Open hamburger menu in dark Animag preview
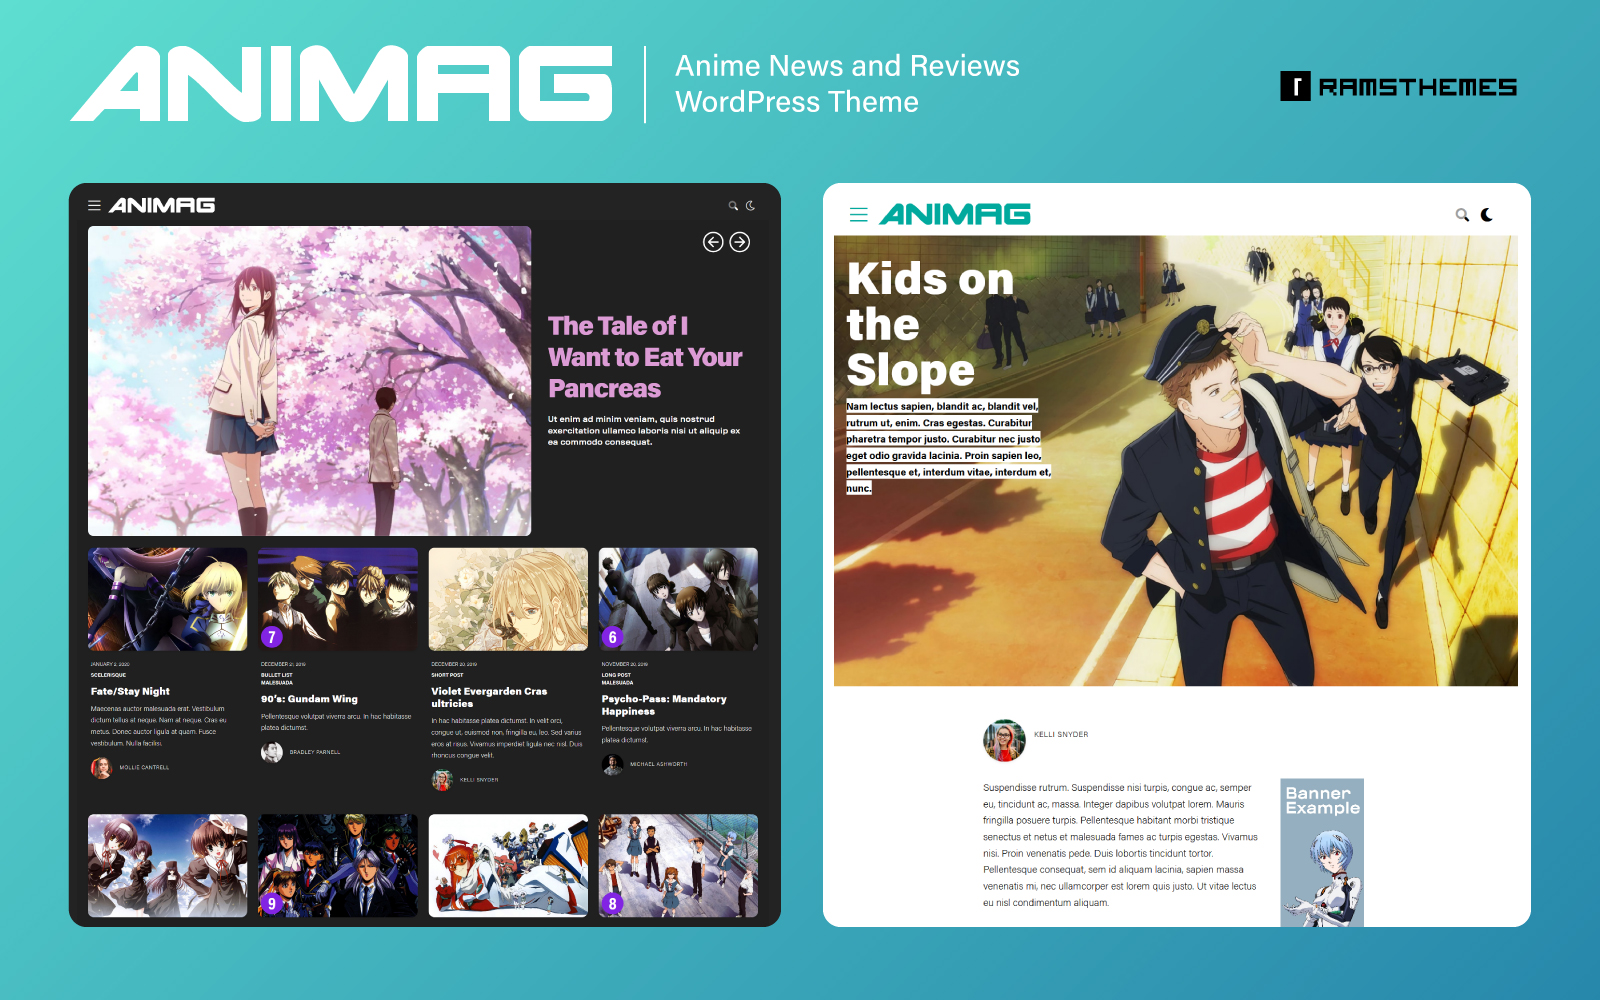The height and width of the screenshot is (1000, 1600). pyautogui.click(x=94, y=205)
